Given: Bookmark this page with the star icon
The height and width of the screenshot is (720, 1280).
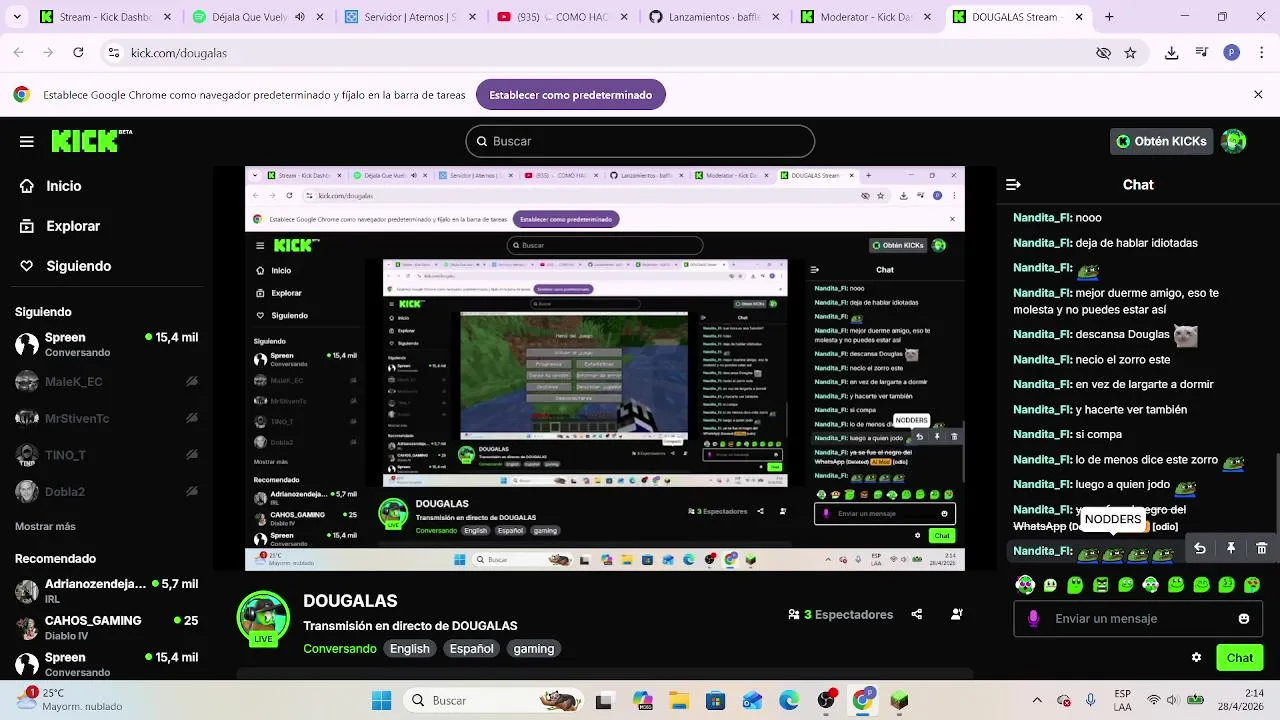Looking at the screenshot, I should point(1130,53).
